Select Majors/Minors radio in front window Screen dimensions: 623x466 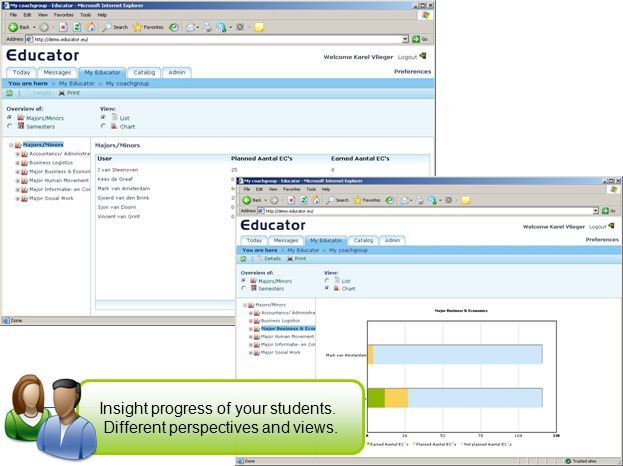[244, 280]
